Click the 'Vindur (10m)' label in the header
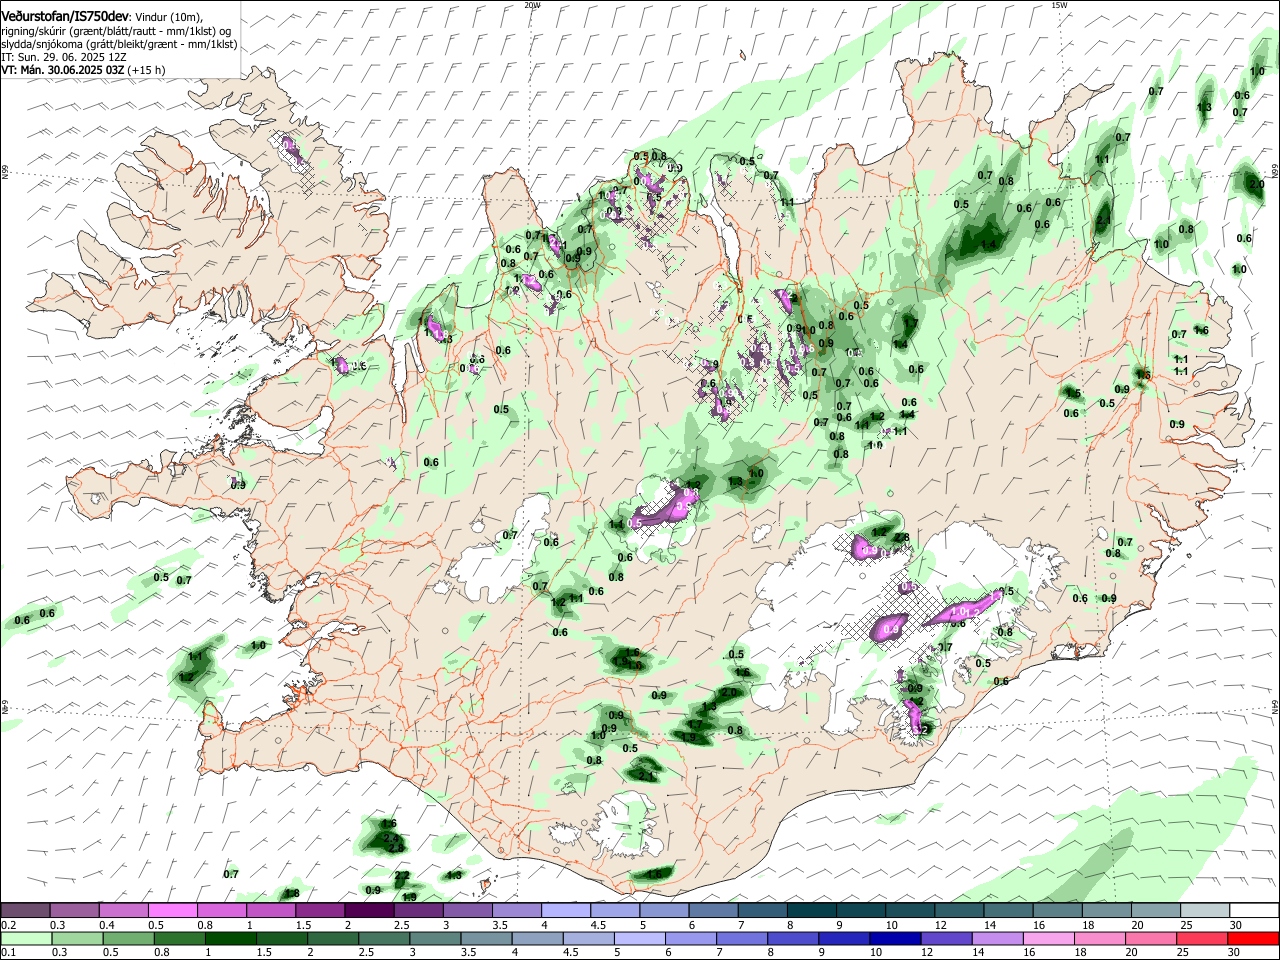This screenshot has height=960, width=1280. pos(168,17)
